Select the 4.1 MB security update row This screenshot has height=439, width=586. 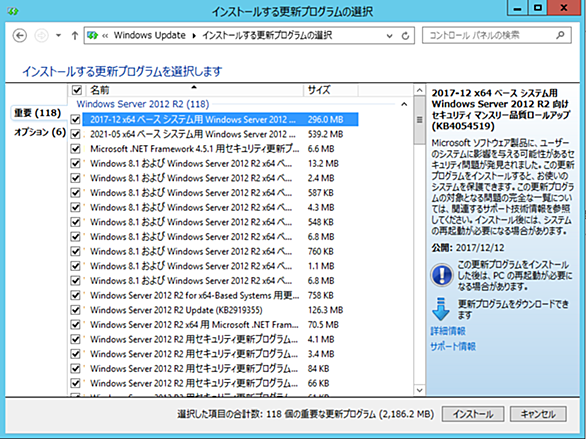pos(220,339)
